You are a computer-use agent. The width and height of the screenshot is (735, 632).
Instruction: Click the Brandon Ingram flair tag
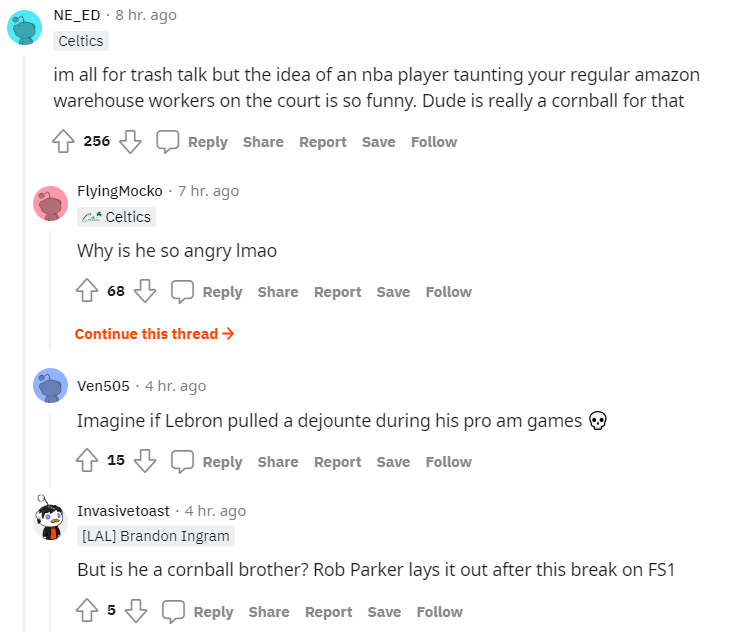point(156,536)
